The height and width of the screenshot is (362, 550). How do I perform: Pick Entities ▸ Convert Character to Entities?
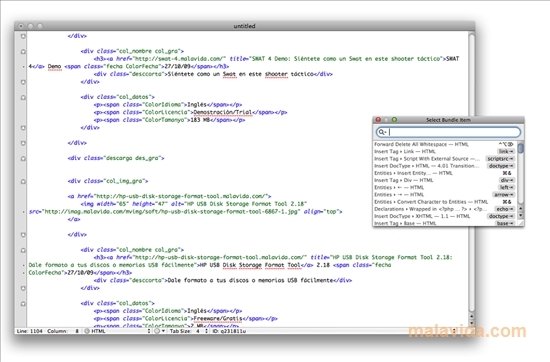tap(444, 202)
